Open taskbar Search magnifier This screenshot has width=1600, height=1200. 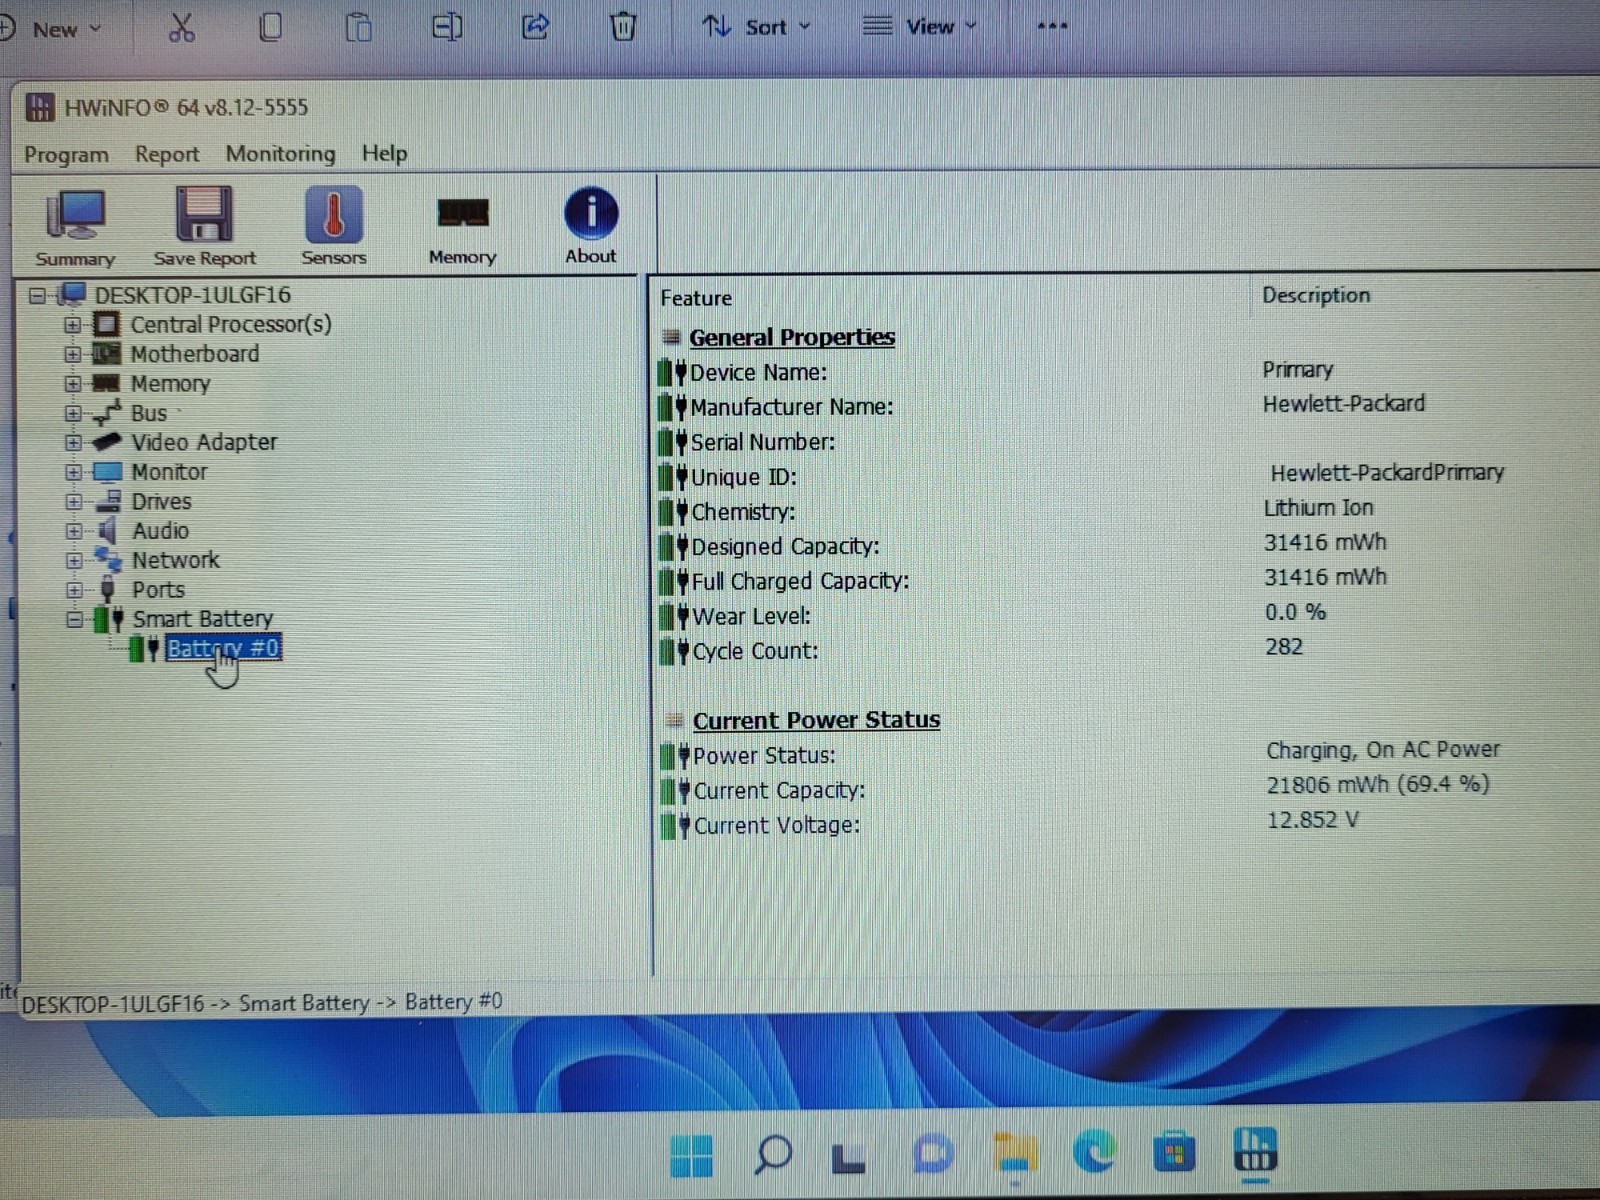coord(772,1155)
